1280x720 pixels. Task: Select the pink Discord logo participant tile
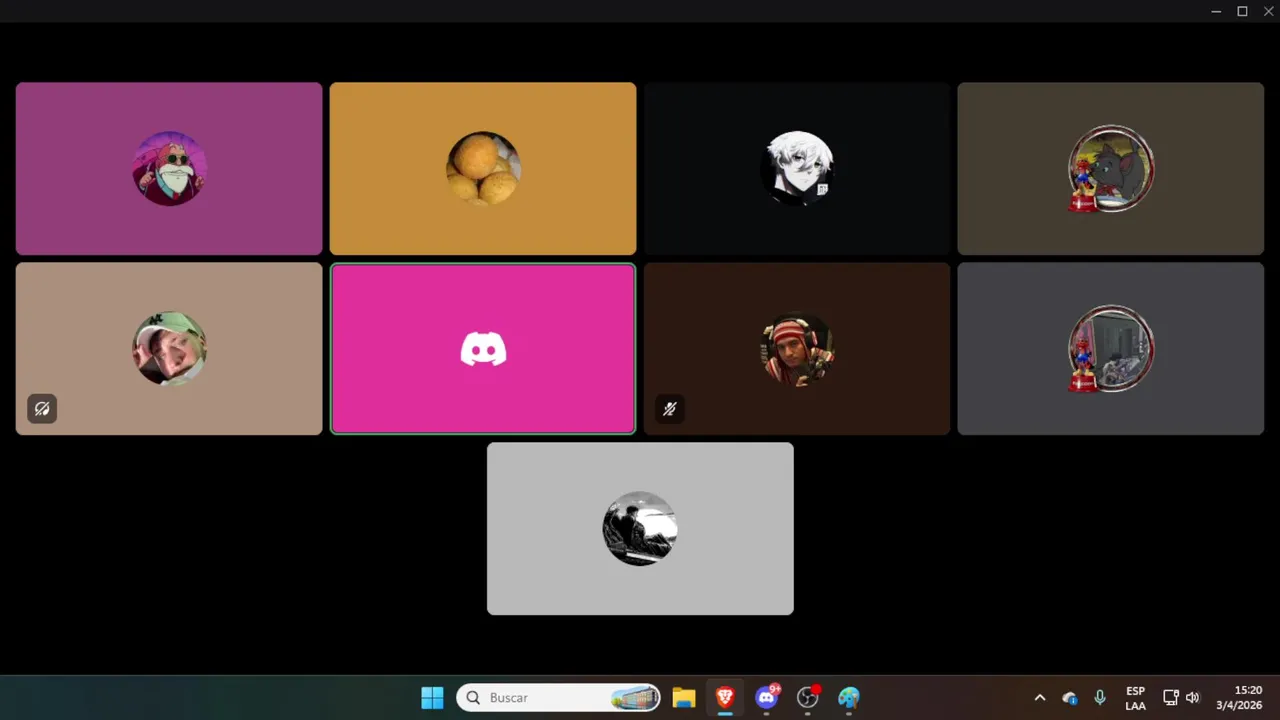483,348
